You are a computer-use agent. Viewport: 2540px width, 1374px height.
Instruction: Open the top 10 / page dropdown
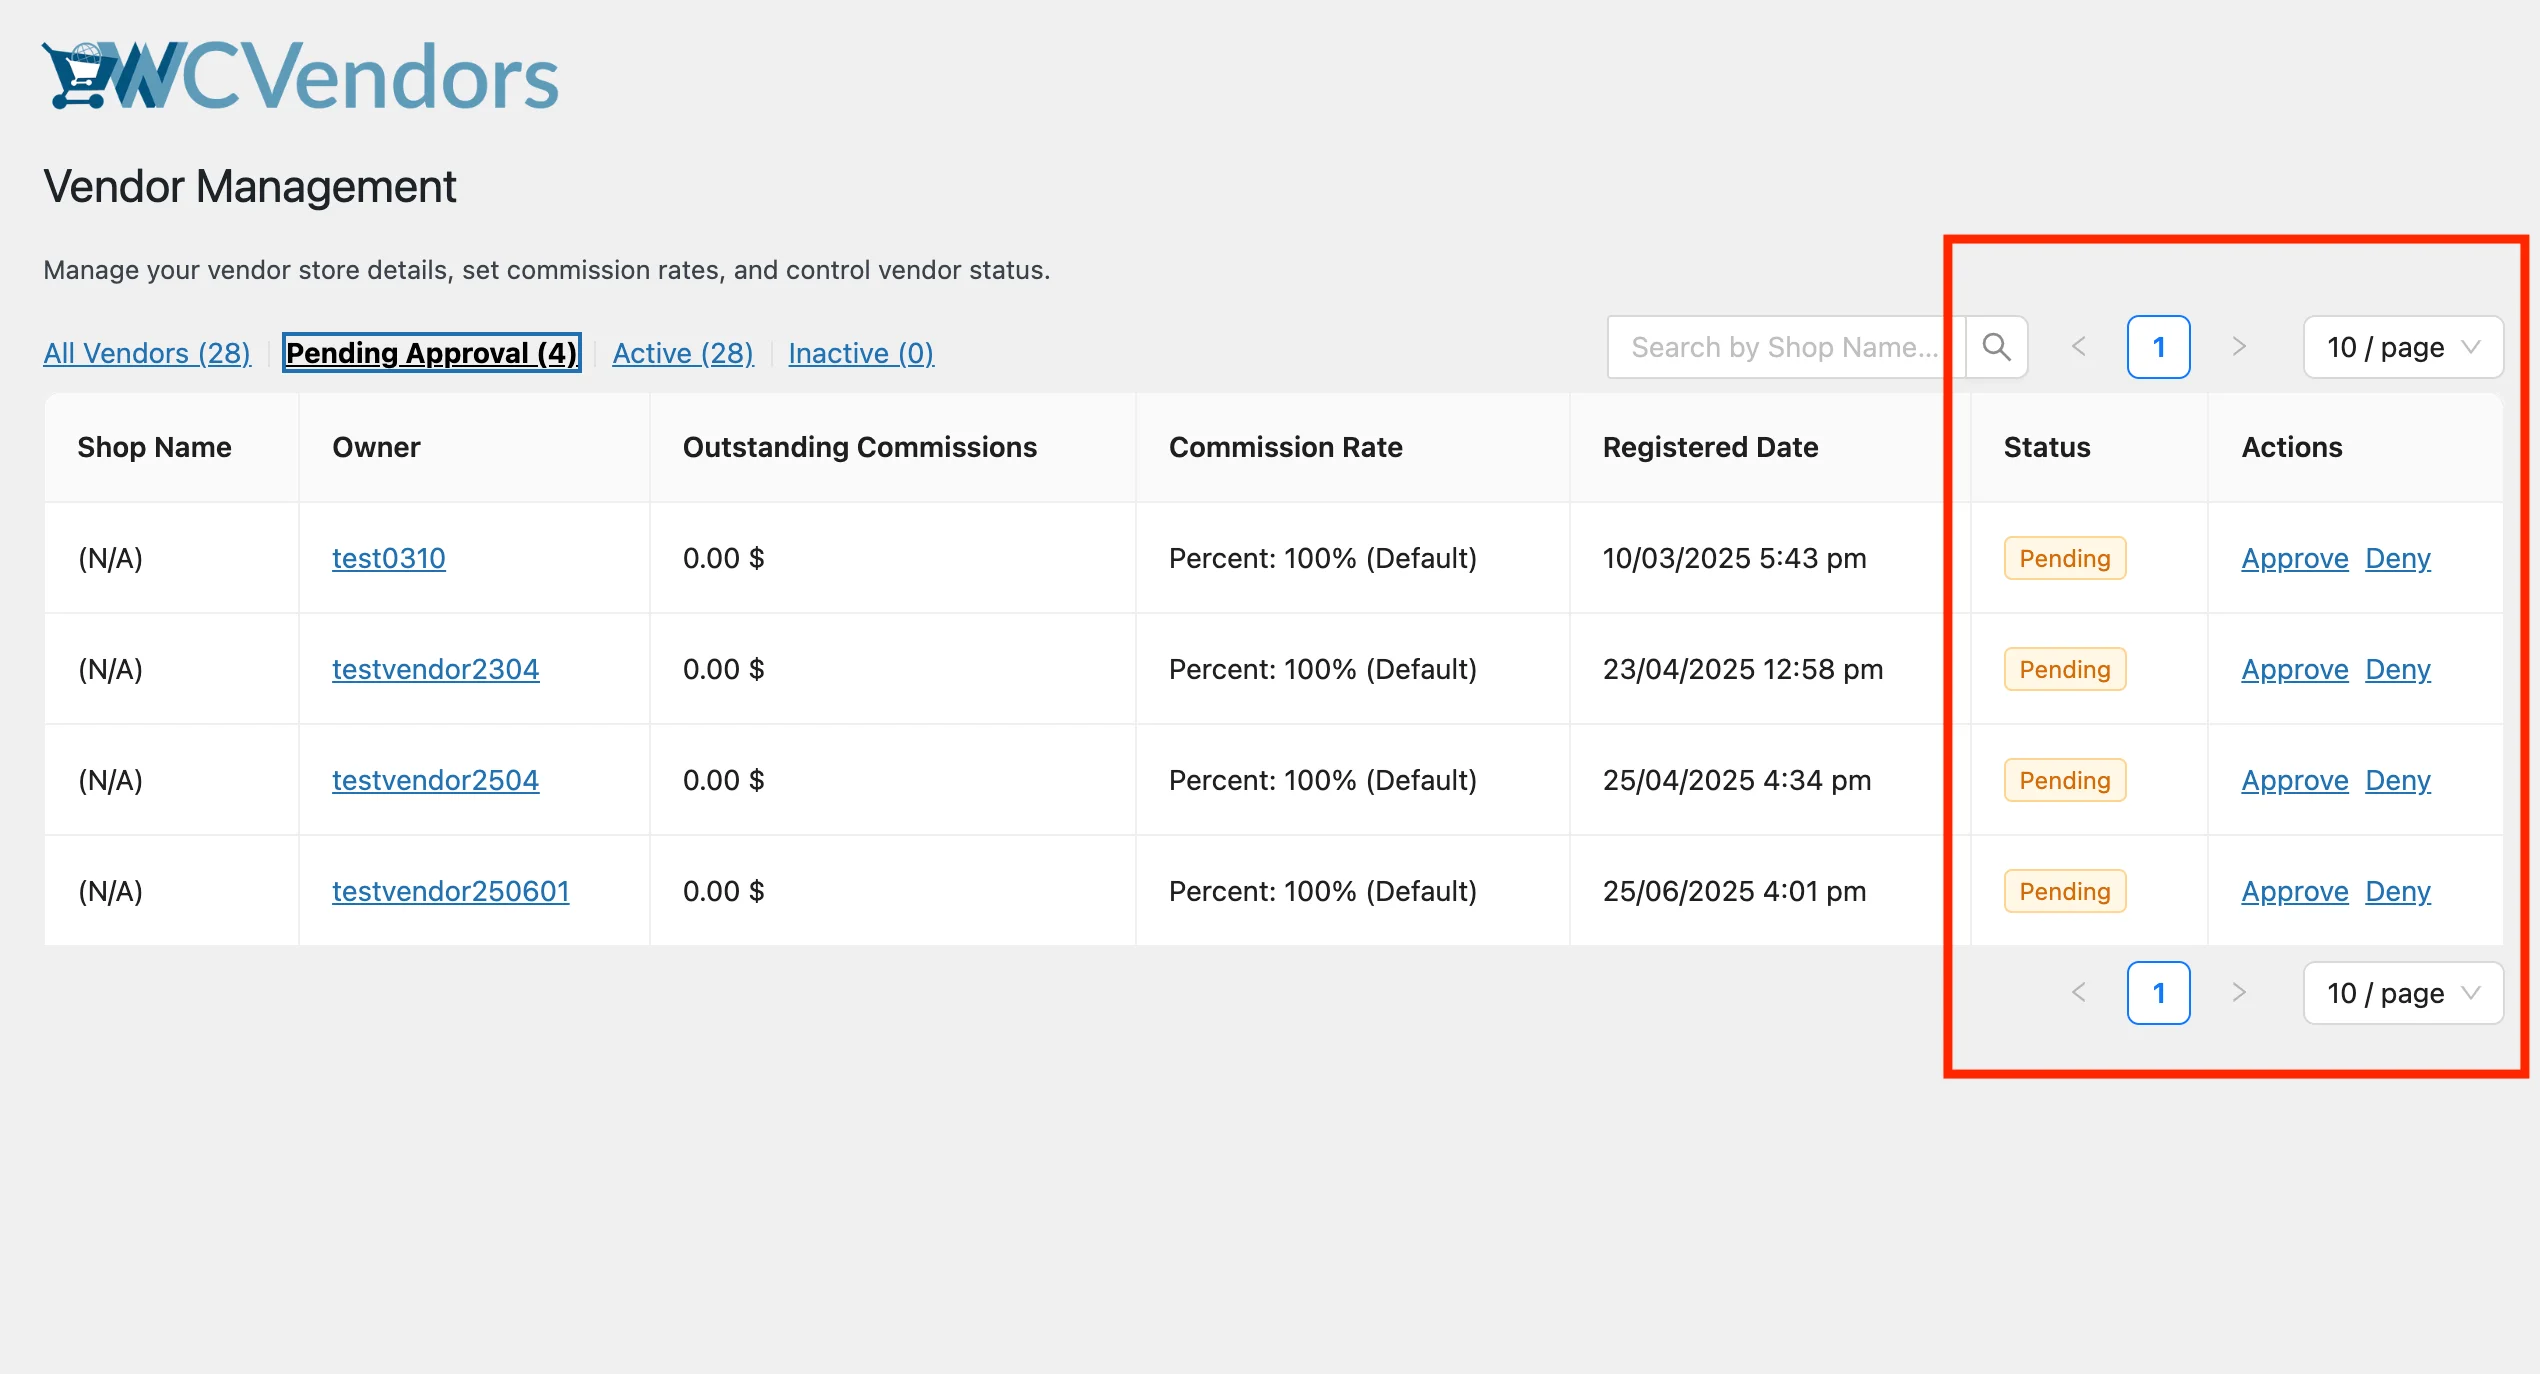coord(2402,347)
